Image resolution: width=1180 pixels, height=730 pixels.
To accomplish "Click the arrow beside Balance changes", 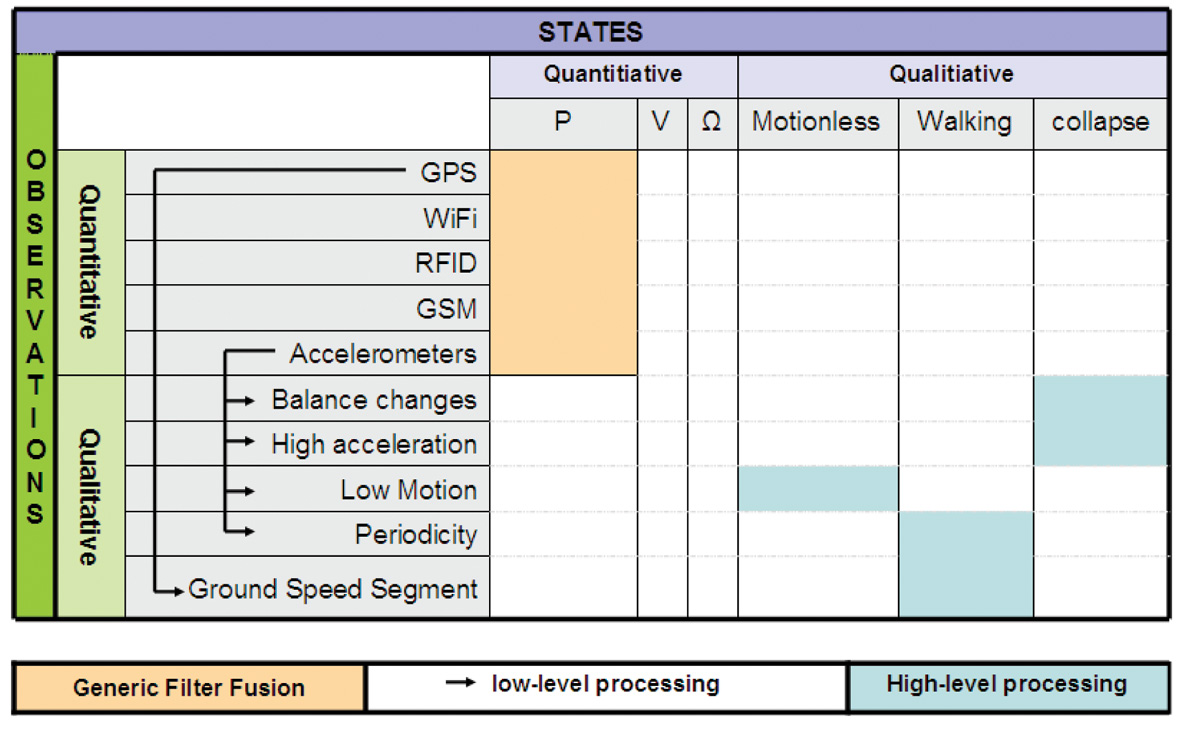I will coord(243,401).
